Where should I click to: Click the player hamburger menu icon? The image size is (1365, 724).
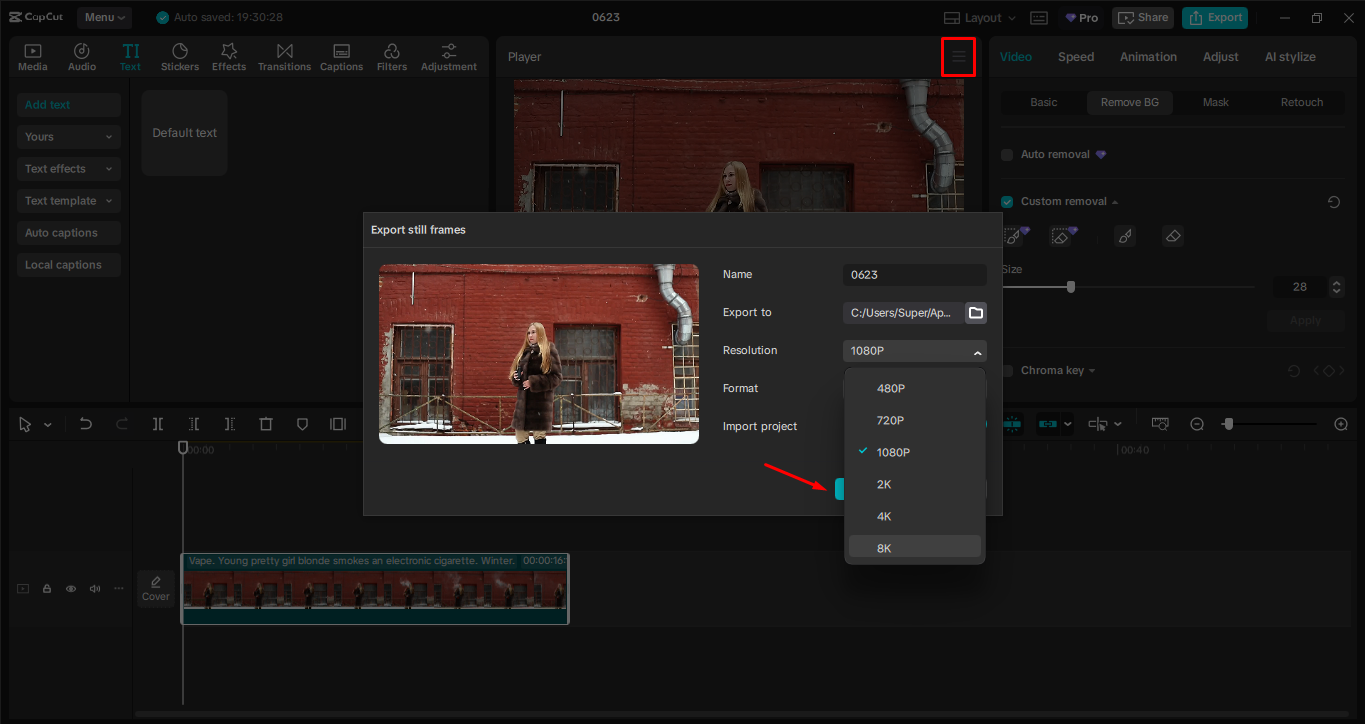[x=958, y=57]
